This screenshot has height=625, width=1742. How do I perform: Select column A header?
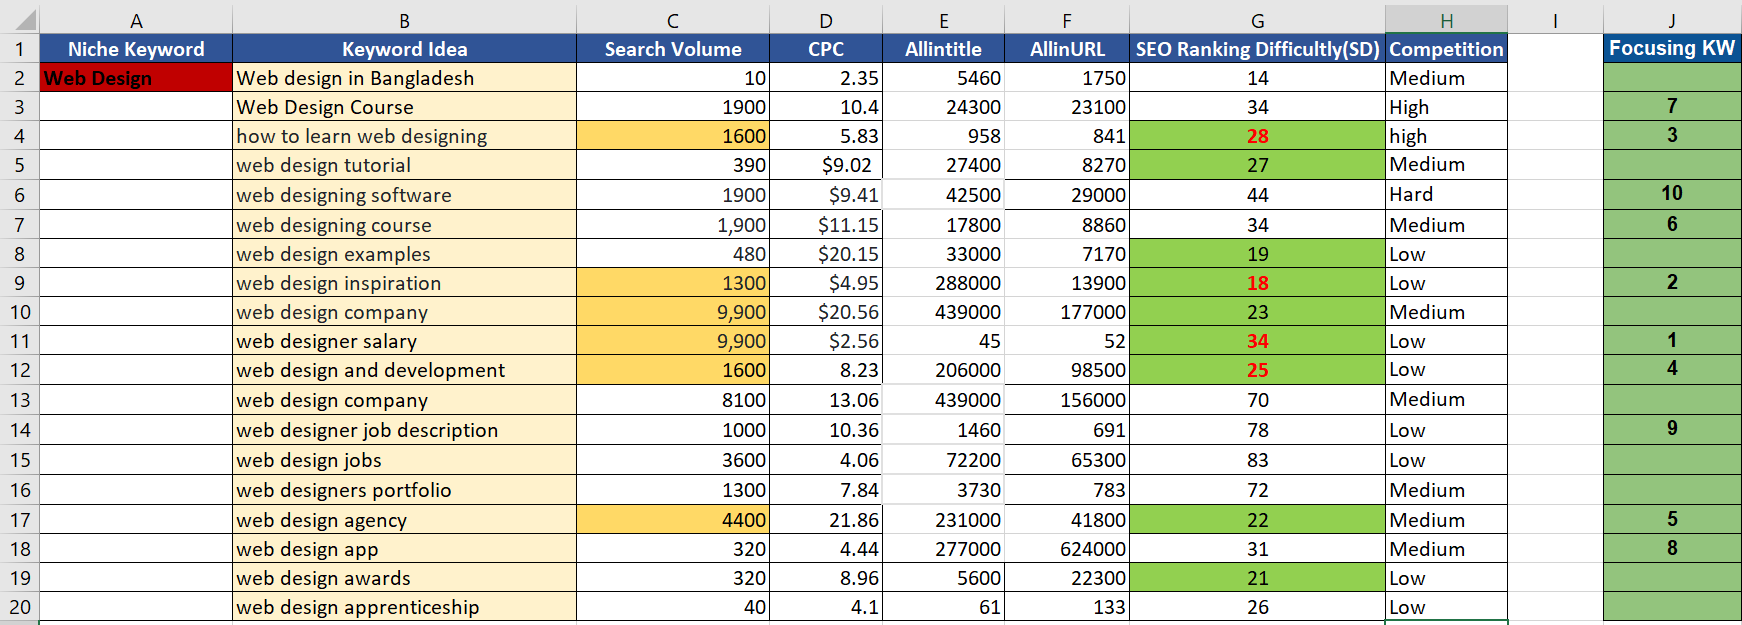click(x=136, y=20)
